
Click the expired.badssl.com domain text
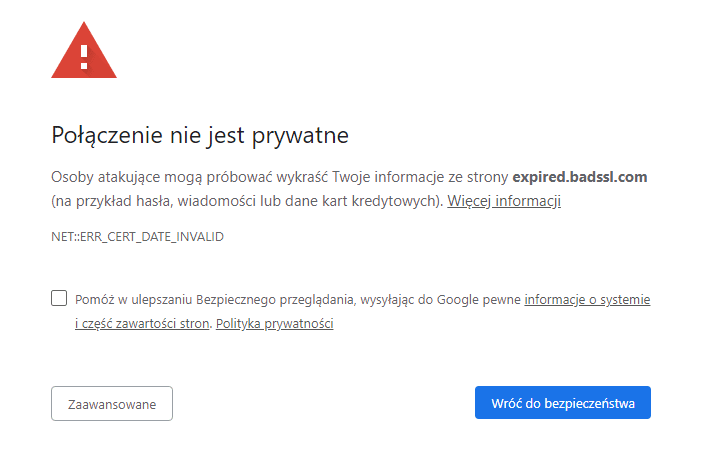tap(580, 177)
